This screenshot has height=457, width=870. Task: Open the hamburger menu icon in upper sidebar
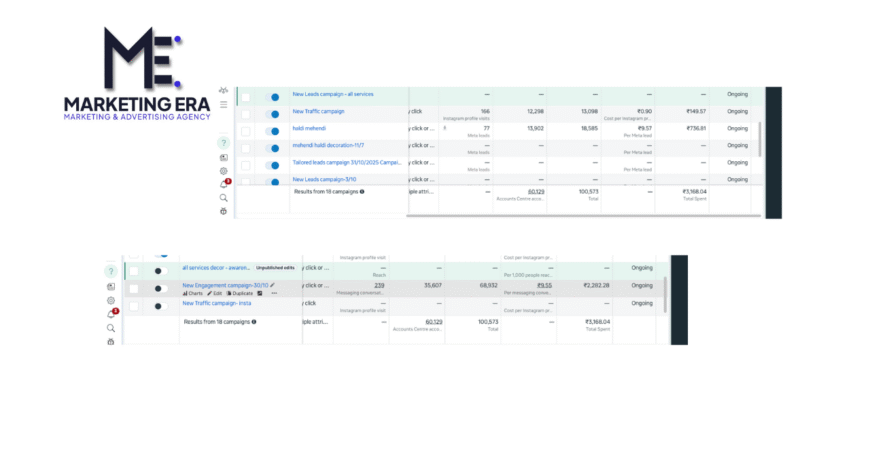point(223,104)
